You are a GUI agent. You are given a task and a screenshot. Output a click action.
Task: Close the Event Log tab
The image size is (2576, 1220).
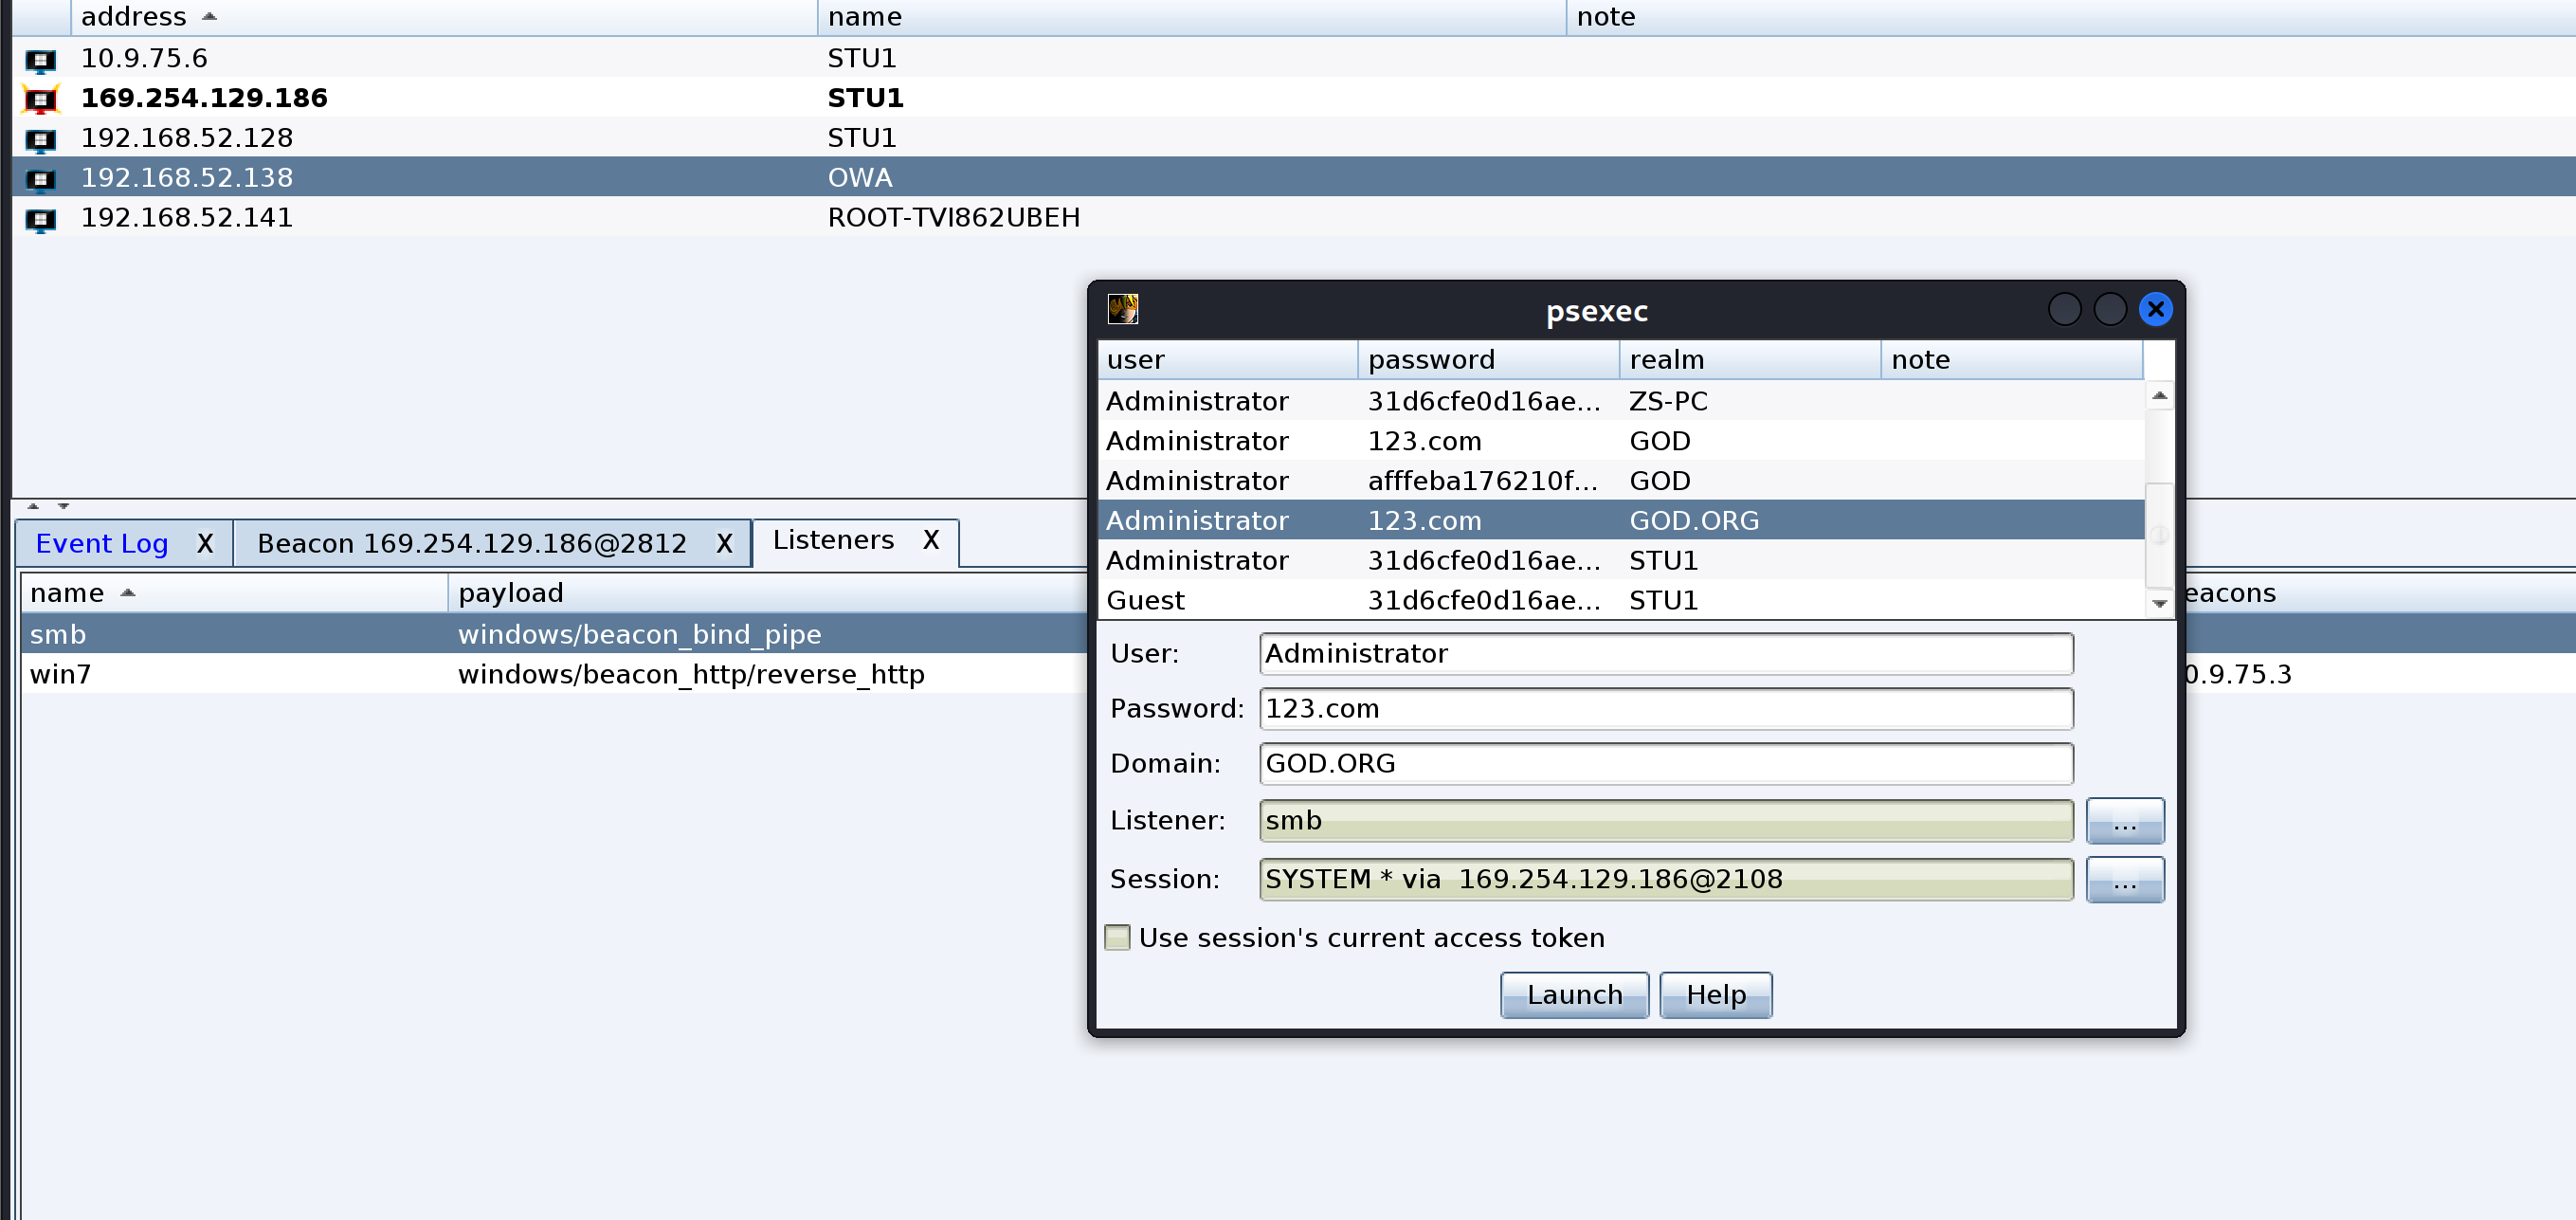205,543
